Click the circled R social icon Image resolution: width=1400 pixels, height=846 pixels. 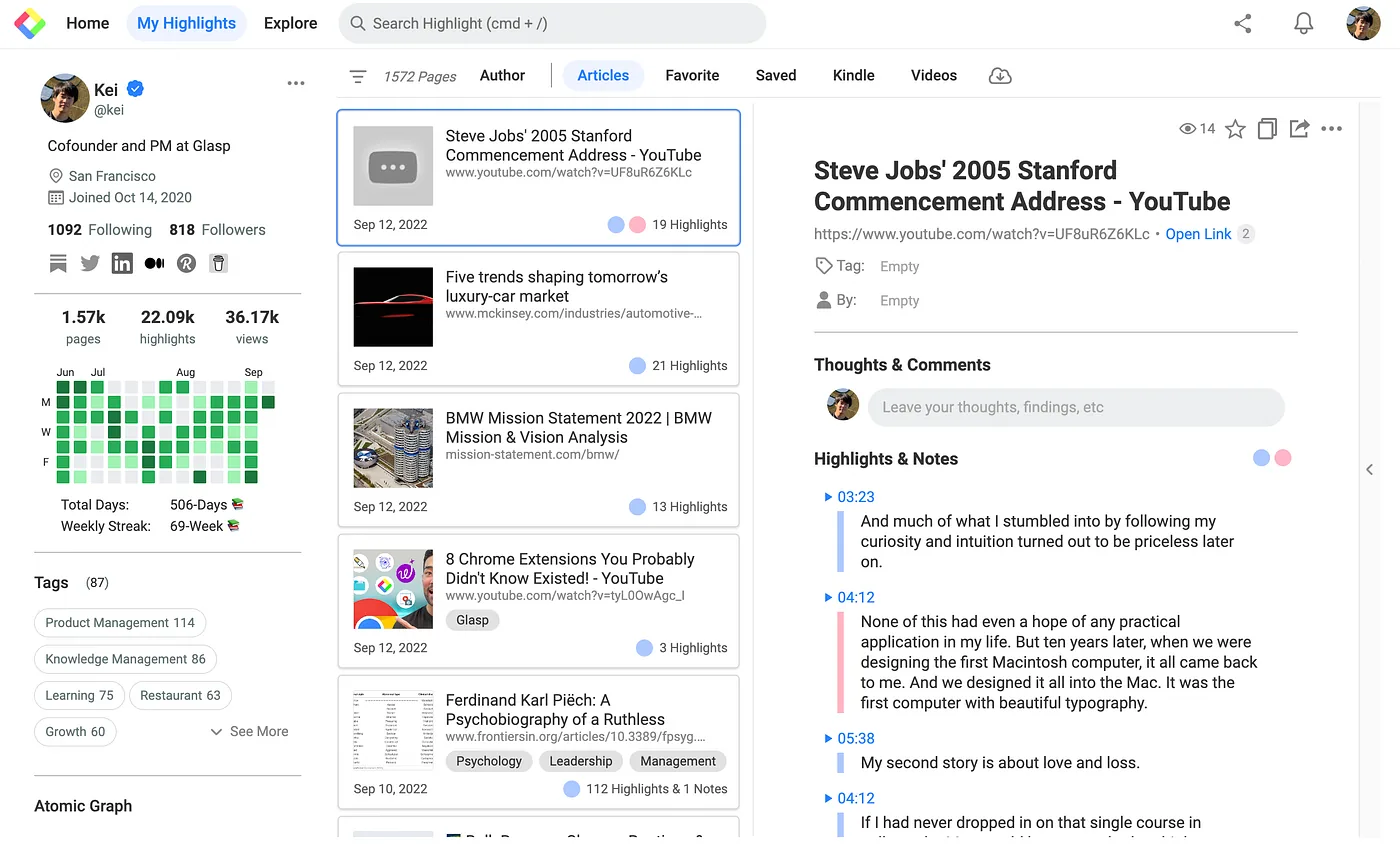[186, 263]
